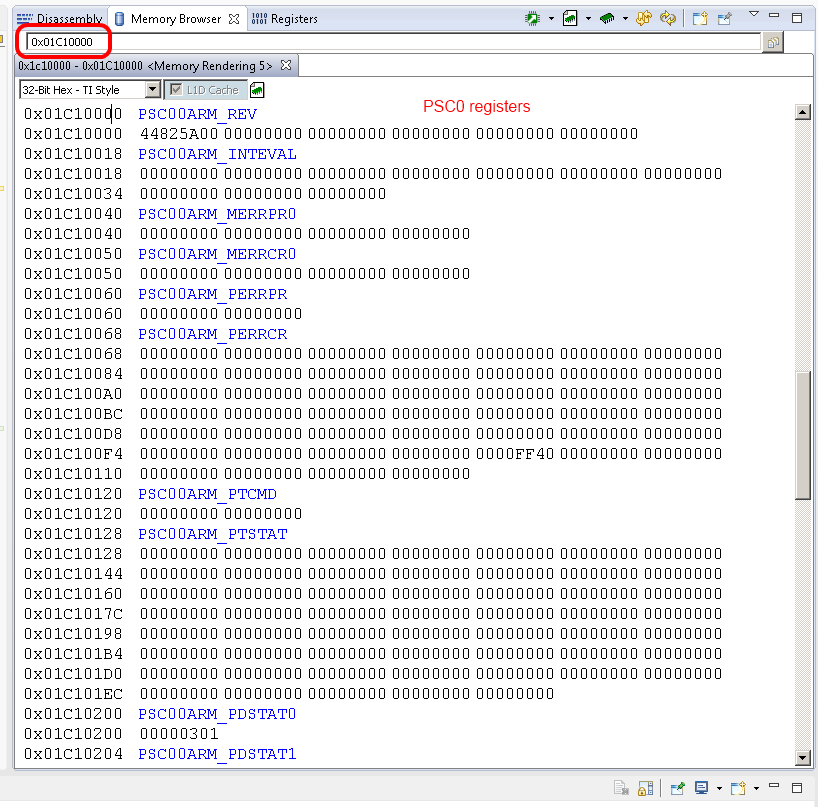Open dropdown next to the save memory icon
Screen dimensions: 818x807
588,19
